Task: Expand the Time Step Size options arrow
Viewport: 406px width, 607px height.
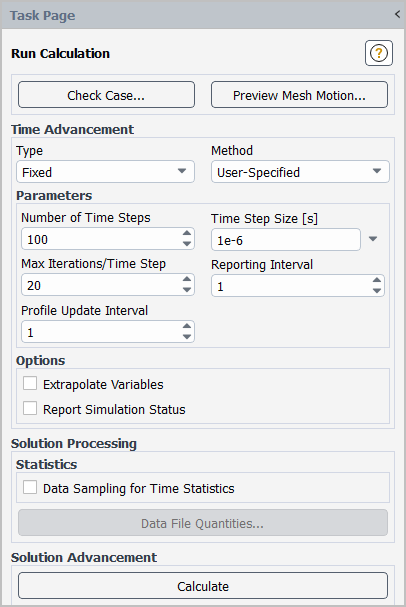Action: [373, 239]
